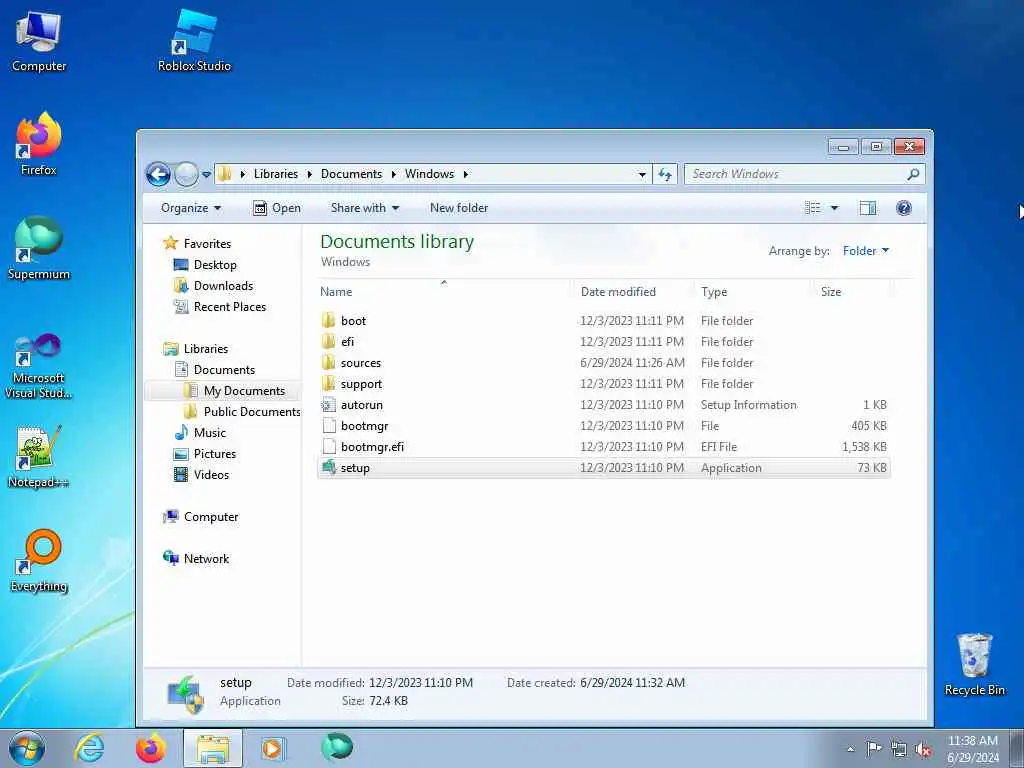The image size is (1024, 768).
Task: Change view with the view icon
Action: pos(812,208)
